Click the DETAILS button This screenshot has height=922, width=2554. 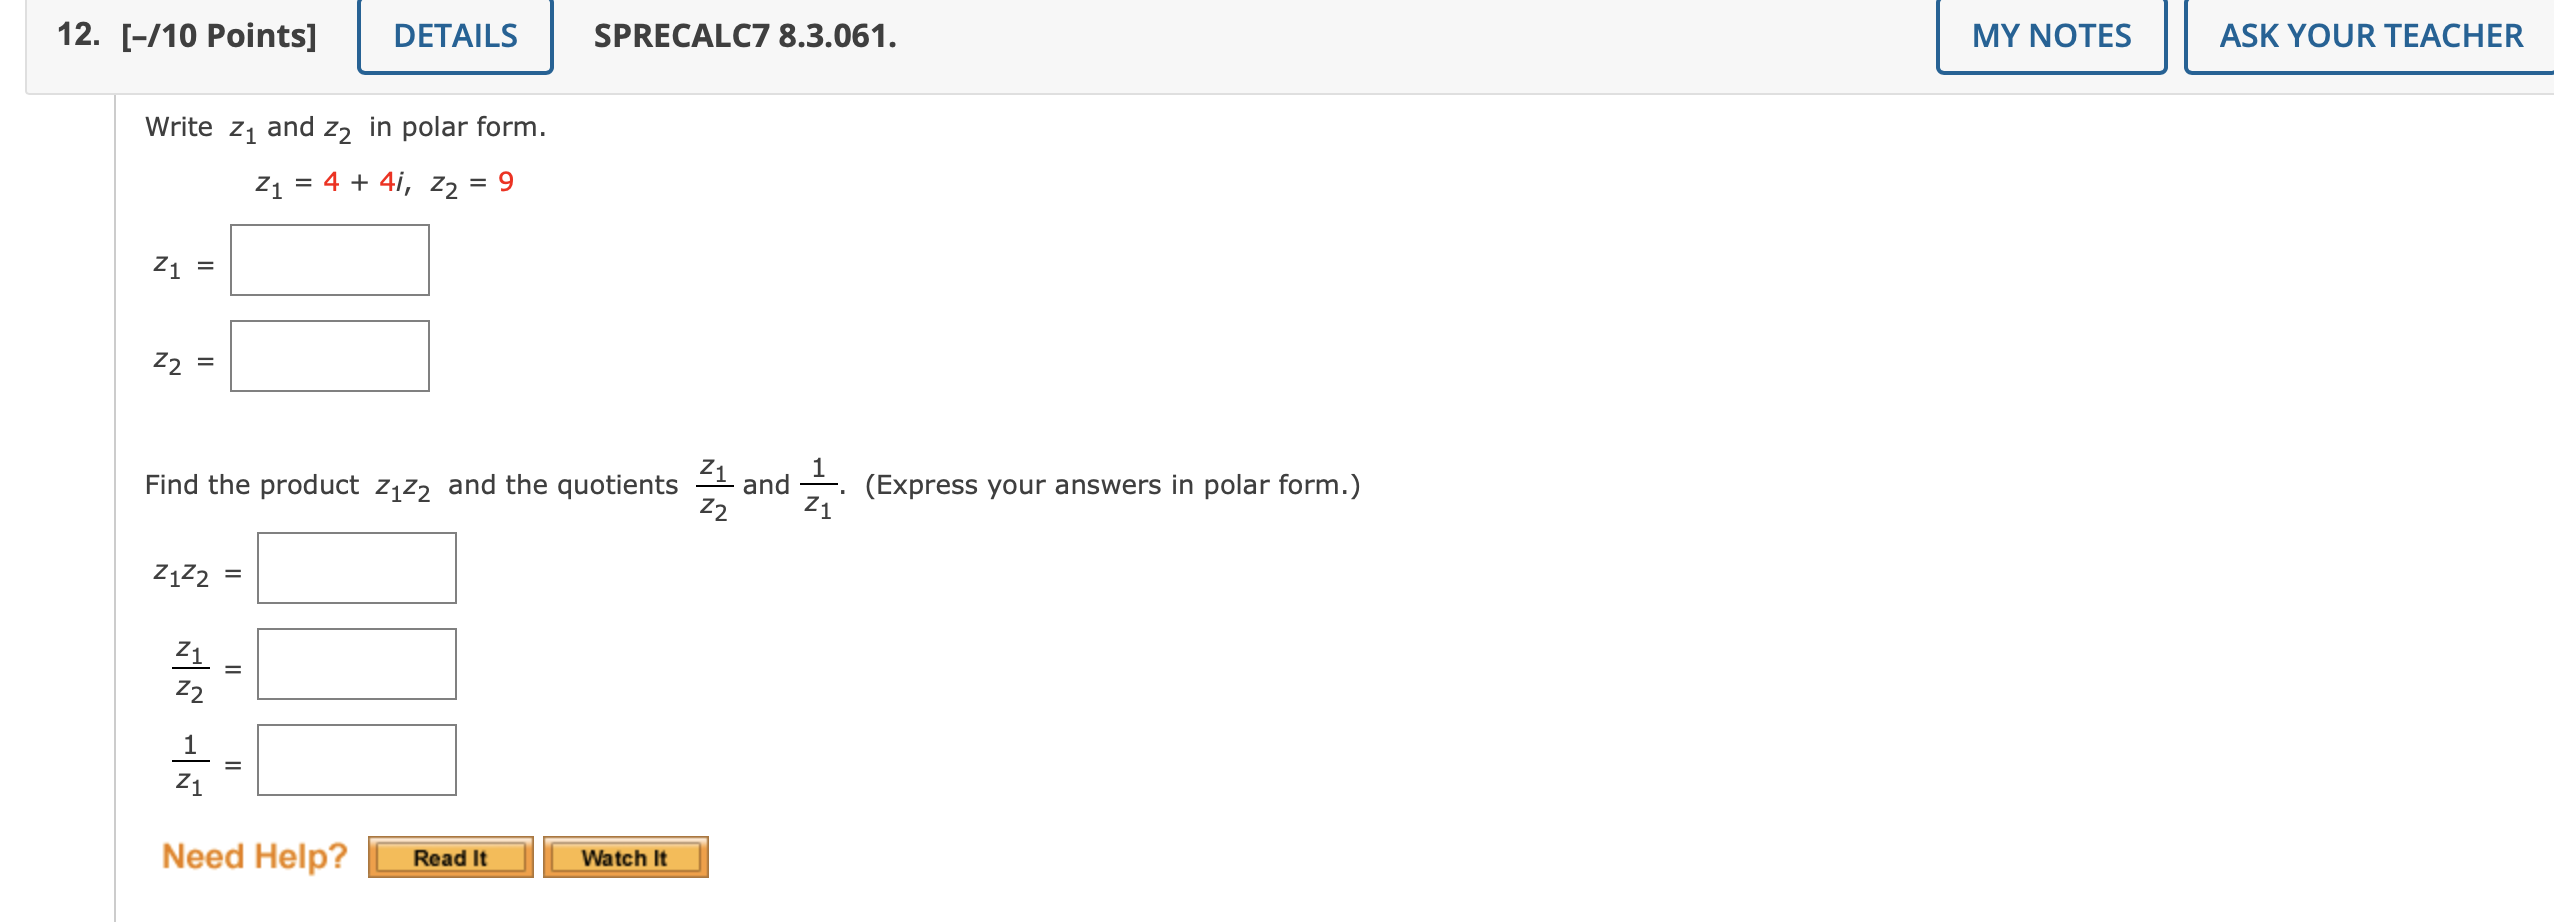453,36
